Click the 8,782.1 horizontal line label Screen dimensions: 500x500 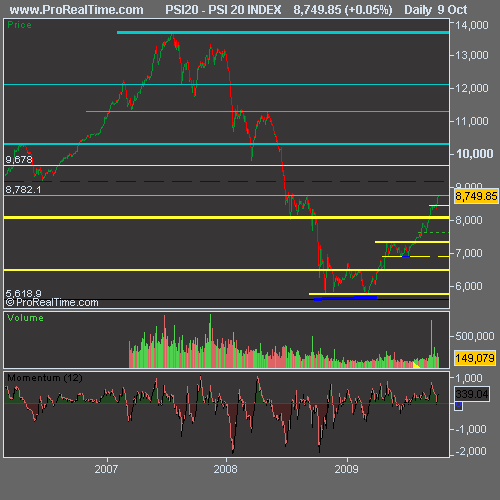coord(23,190)
